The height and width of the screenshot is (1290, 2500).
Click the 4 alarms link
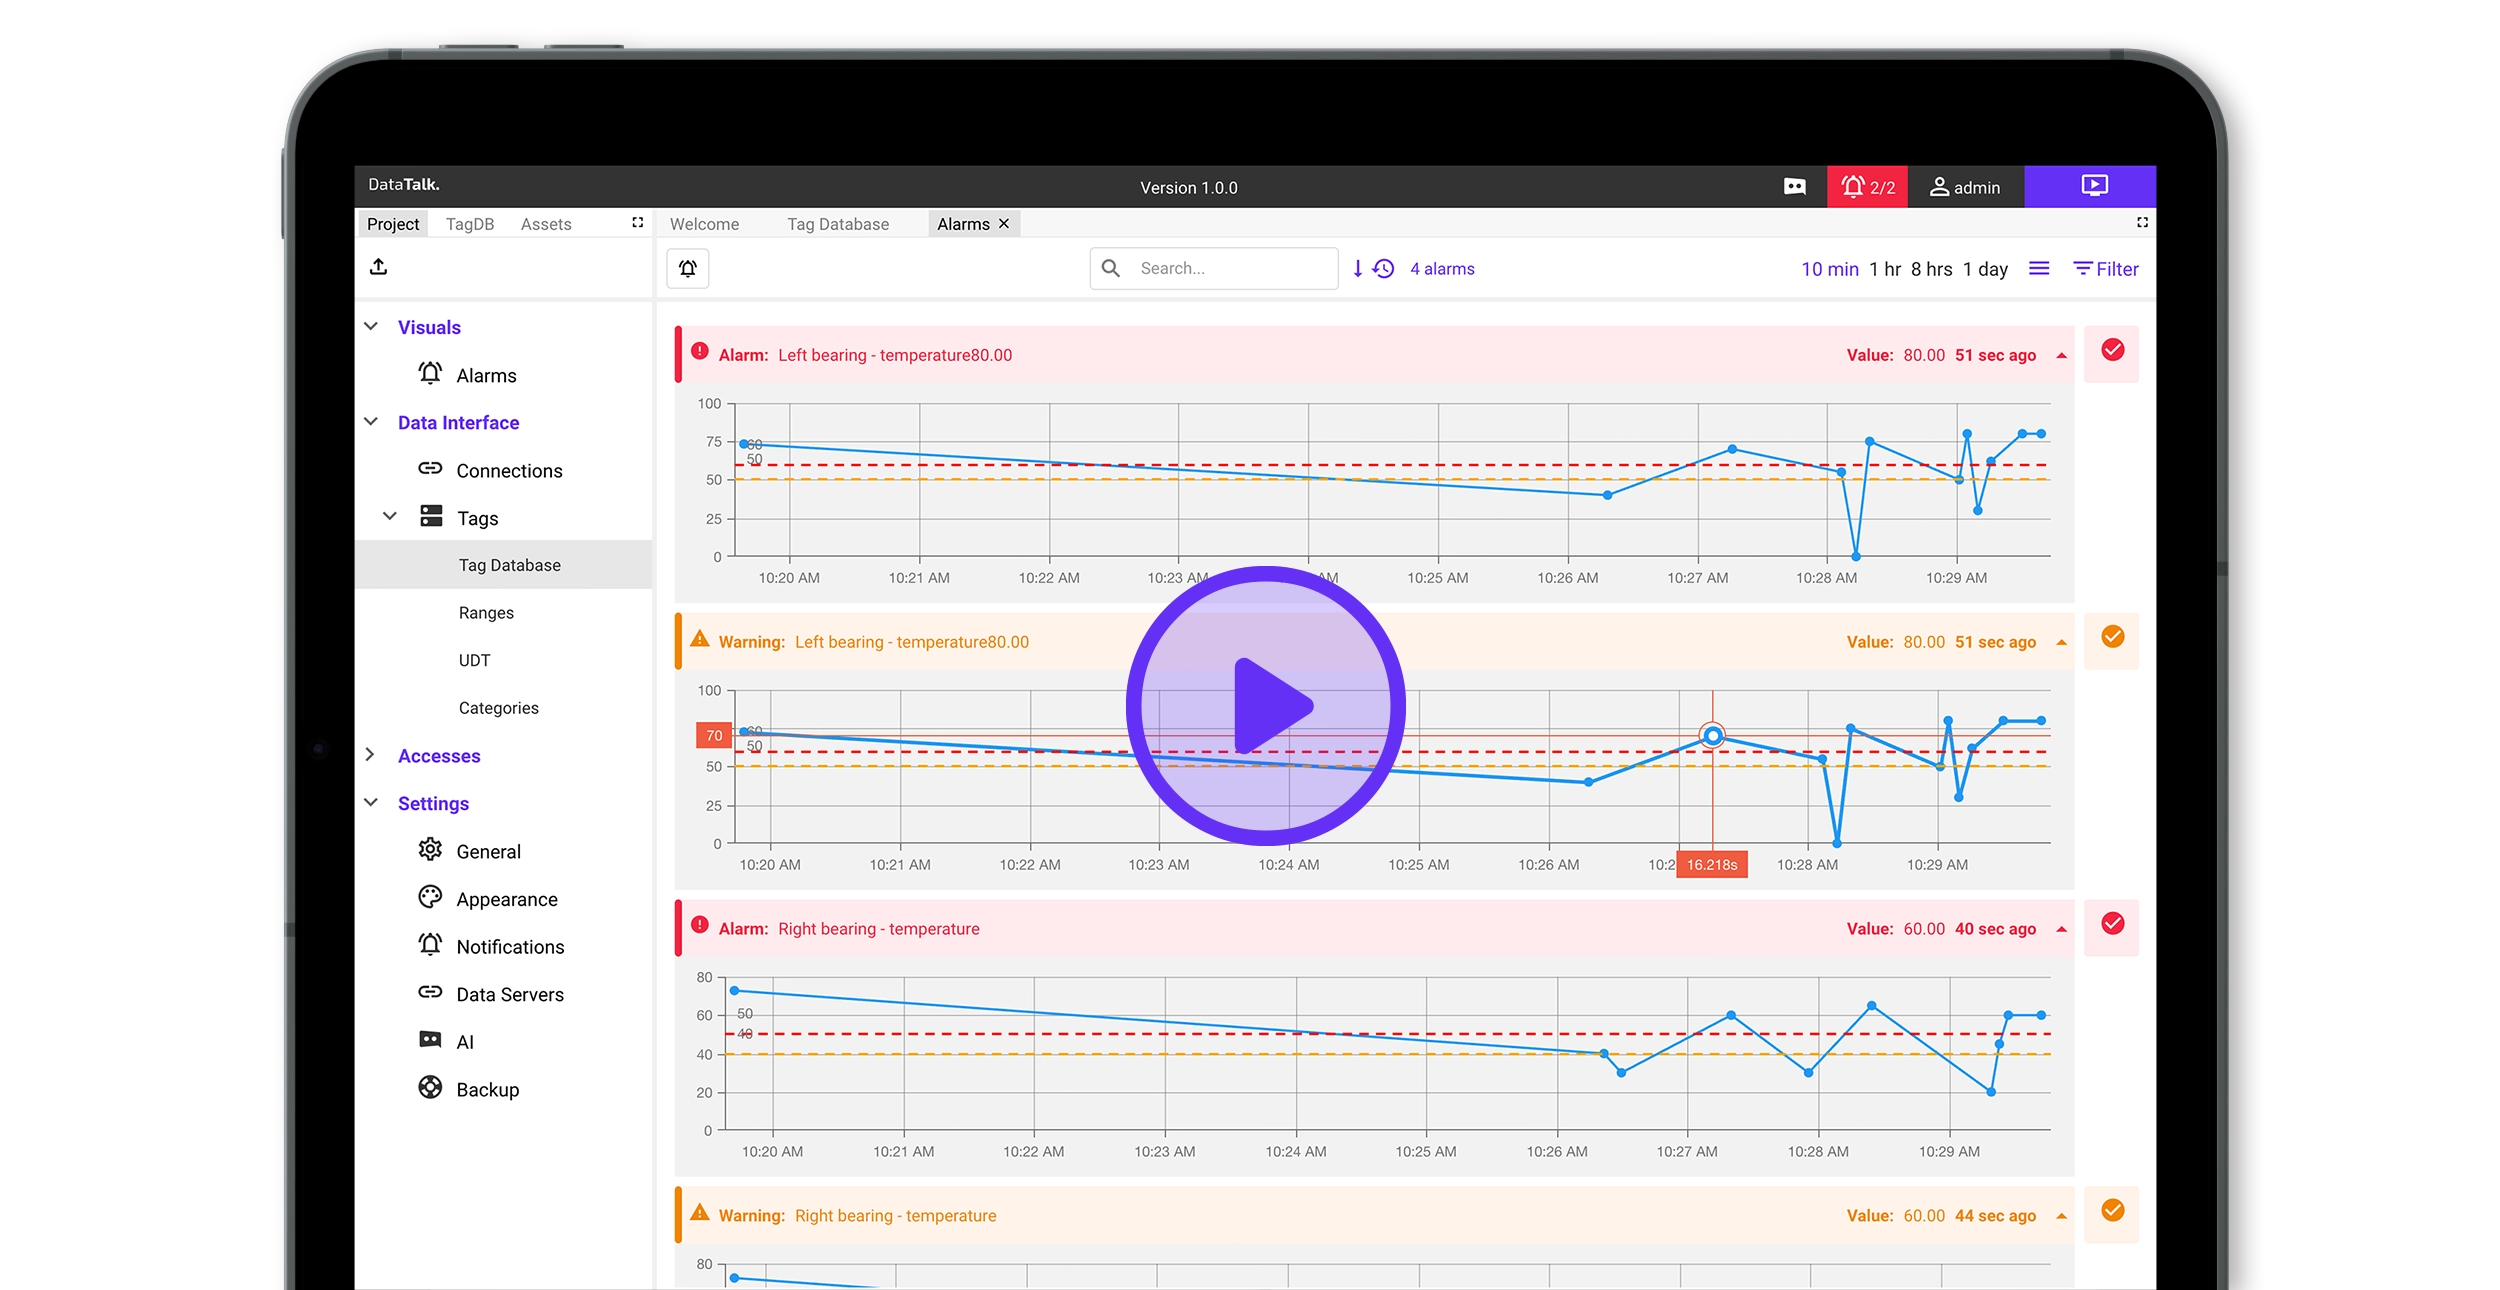pos(1442,269)
